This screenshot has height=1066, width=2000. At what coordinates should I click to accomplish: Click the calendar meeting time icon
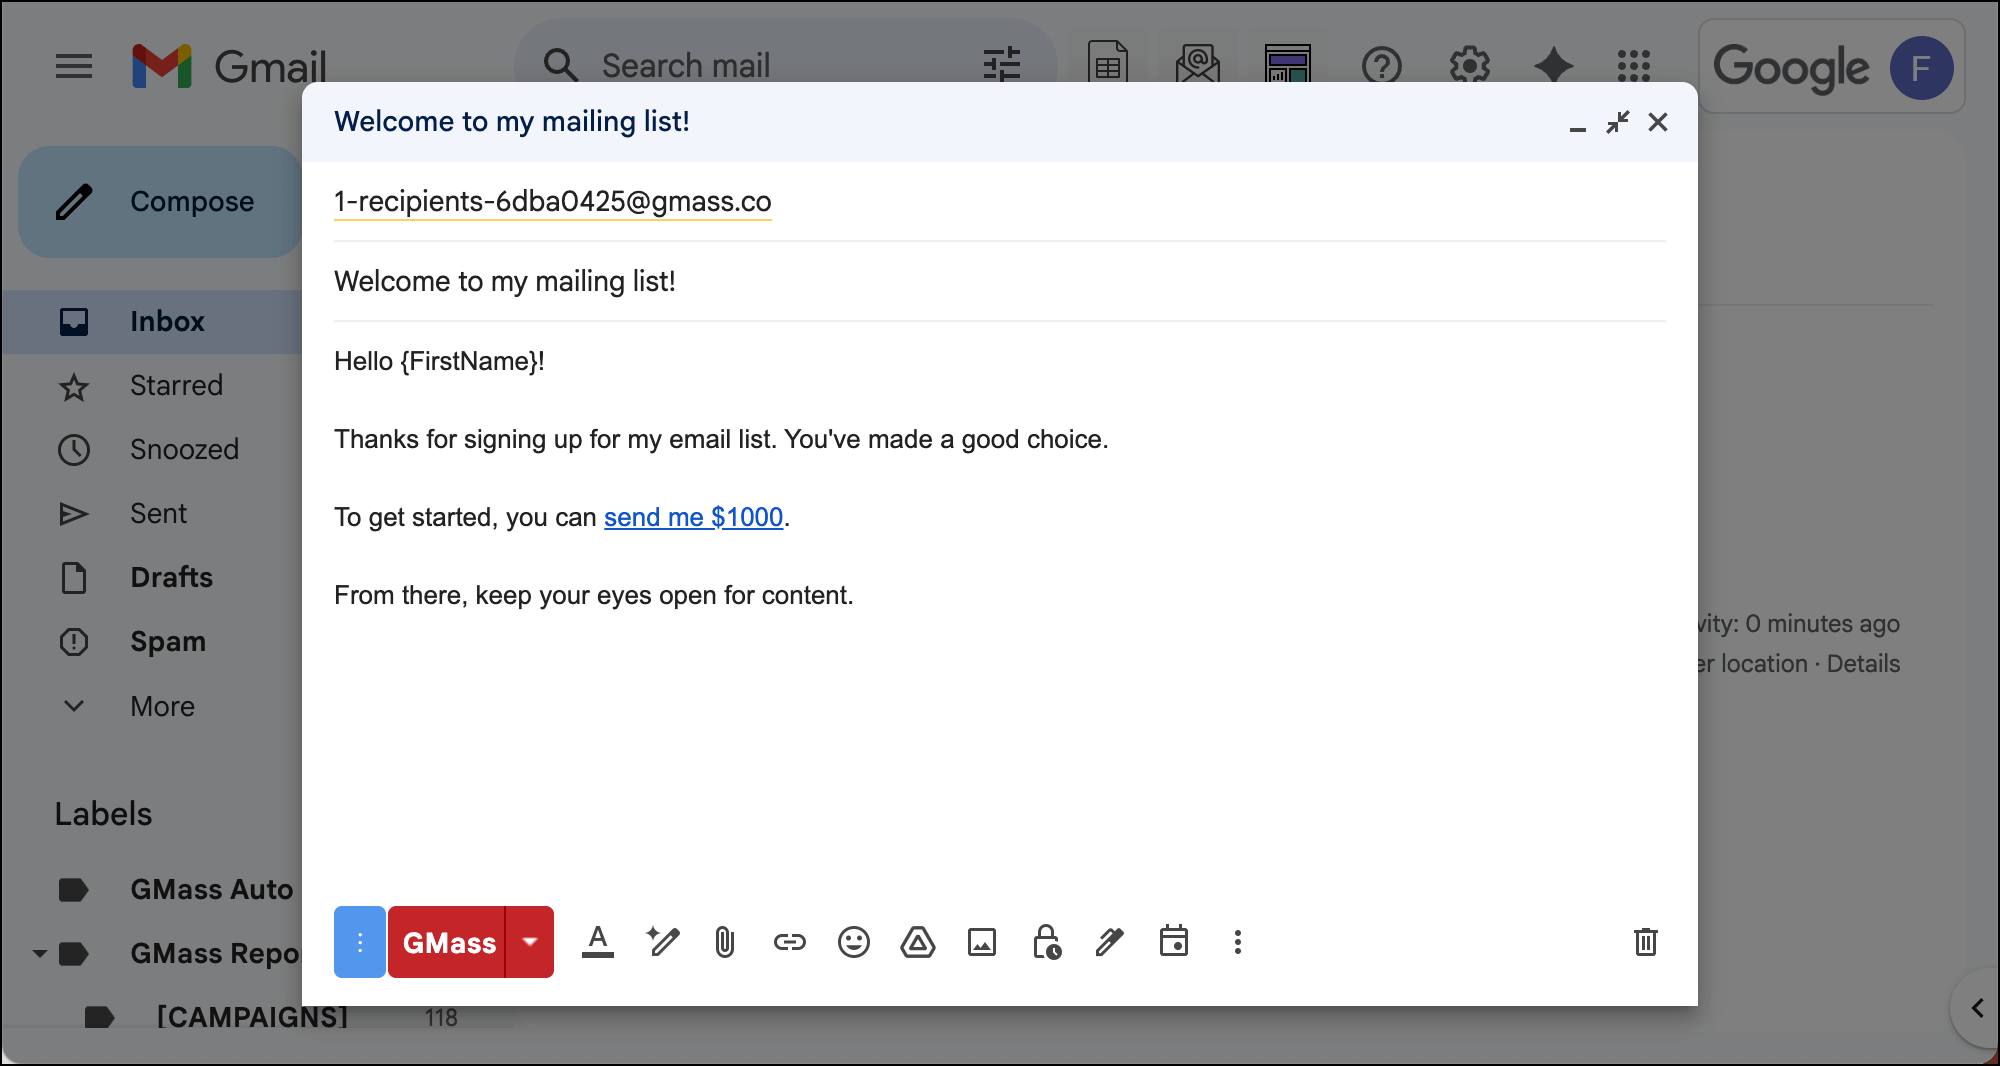click(1173, 942)
